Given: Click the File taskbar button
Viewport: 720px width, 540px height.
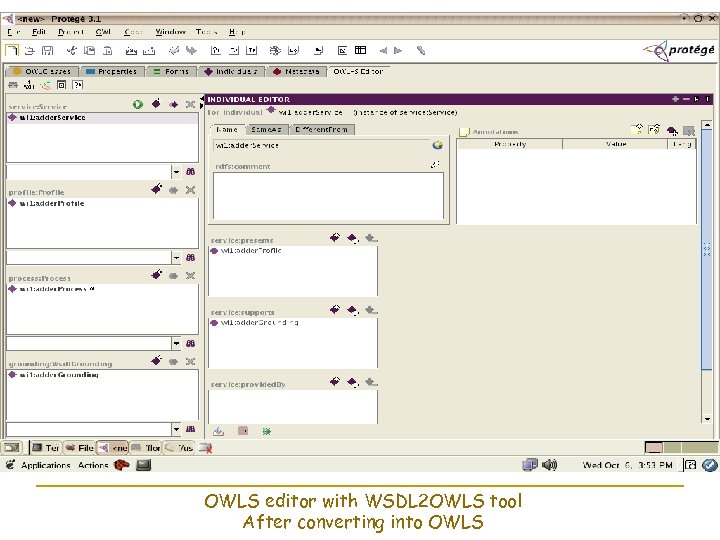Looking at the screenshot, I should click(79, 448).
